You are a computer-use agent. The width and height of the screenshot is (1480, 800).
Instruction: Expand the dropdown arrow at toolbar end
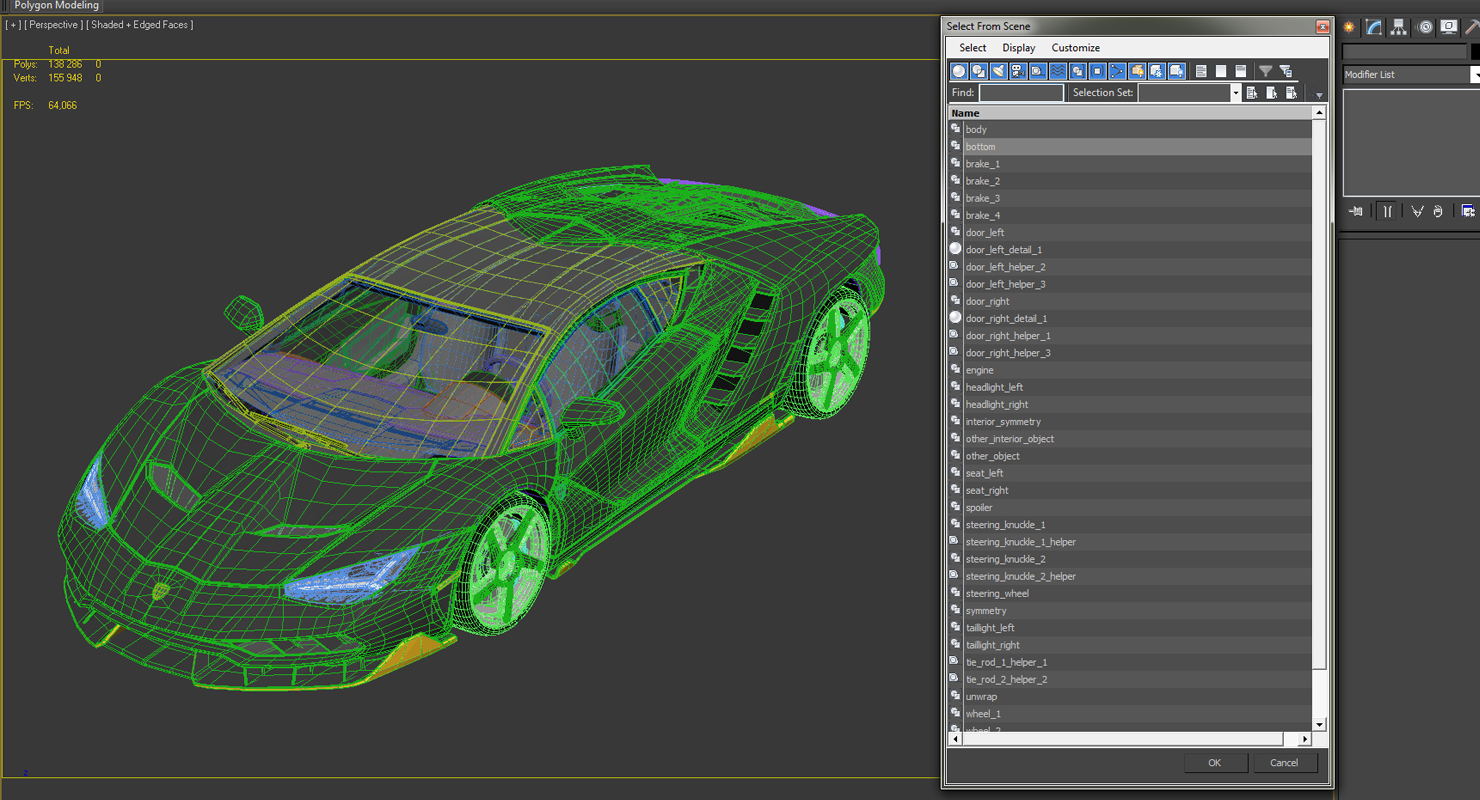pyautogui.click(x=1319, y=95)
